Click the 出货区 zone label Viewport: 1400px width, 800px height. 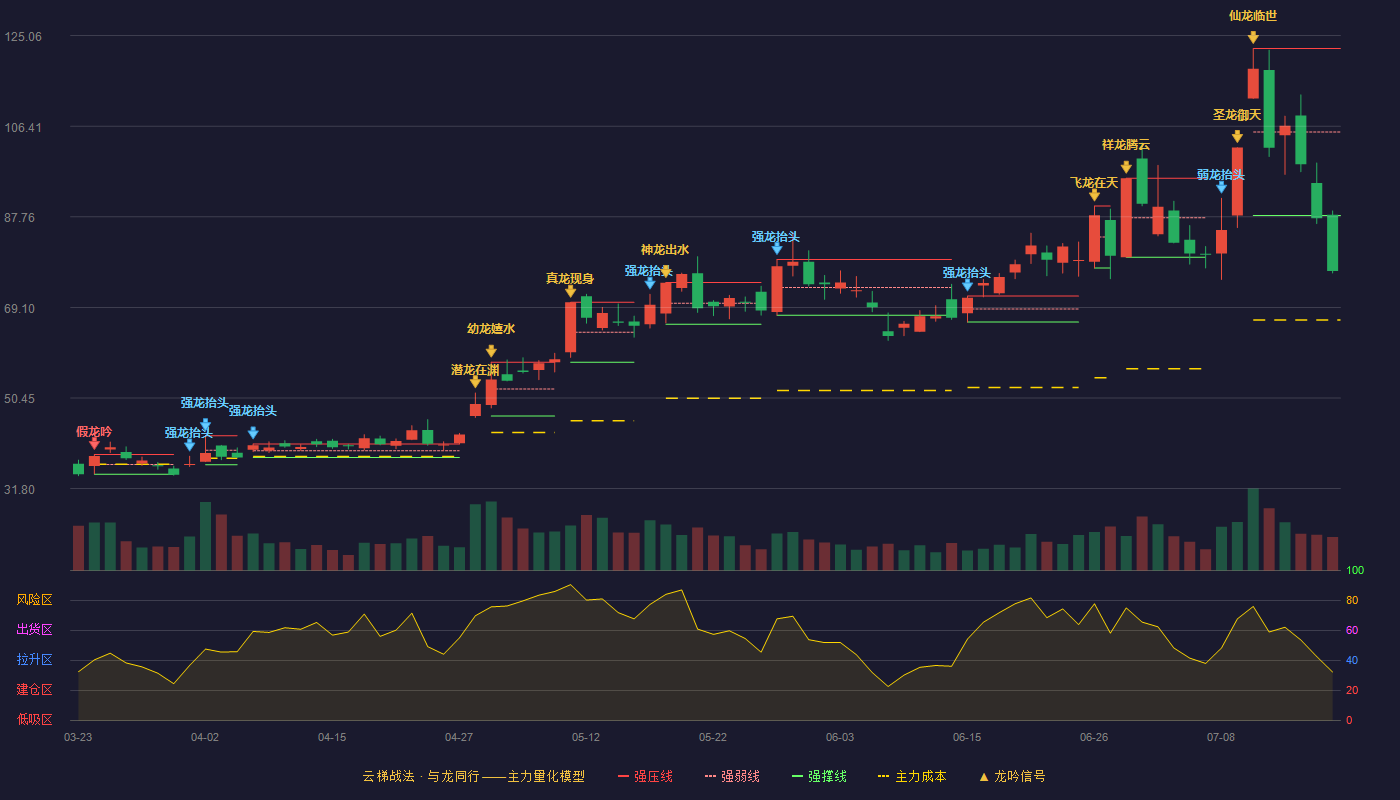pyautogui.click(x=34, y=630)
